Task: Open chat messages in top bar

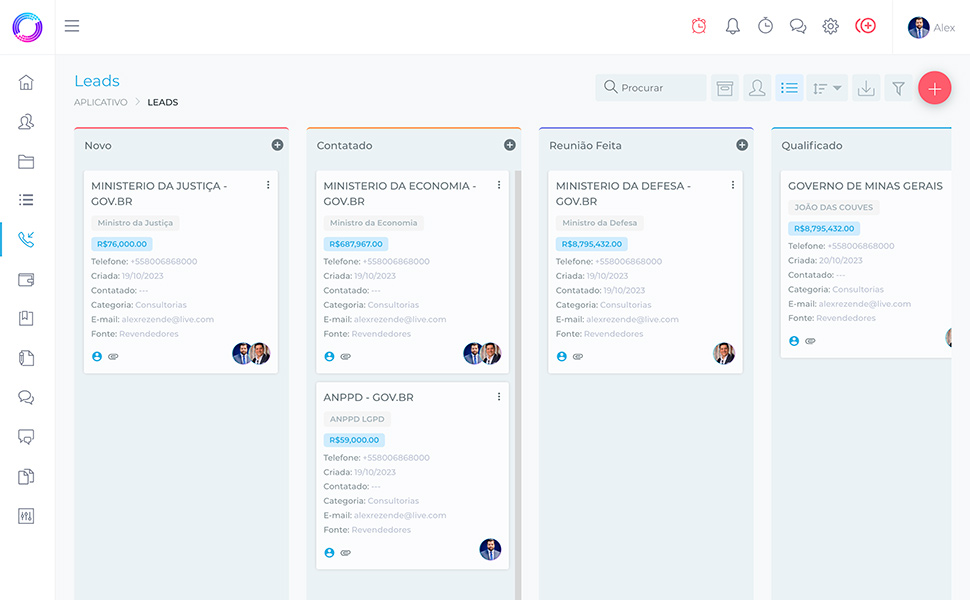Action: point(798,26)
